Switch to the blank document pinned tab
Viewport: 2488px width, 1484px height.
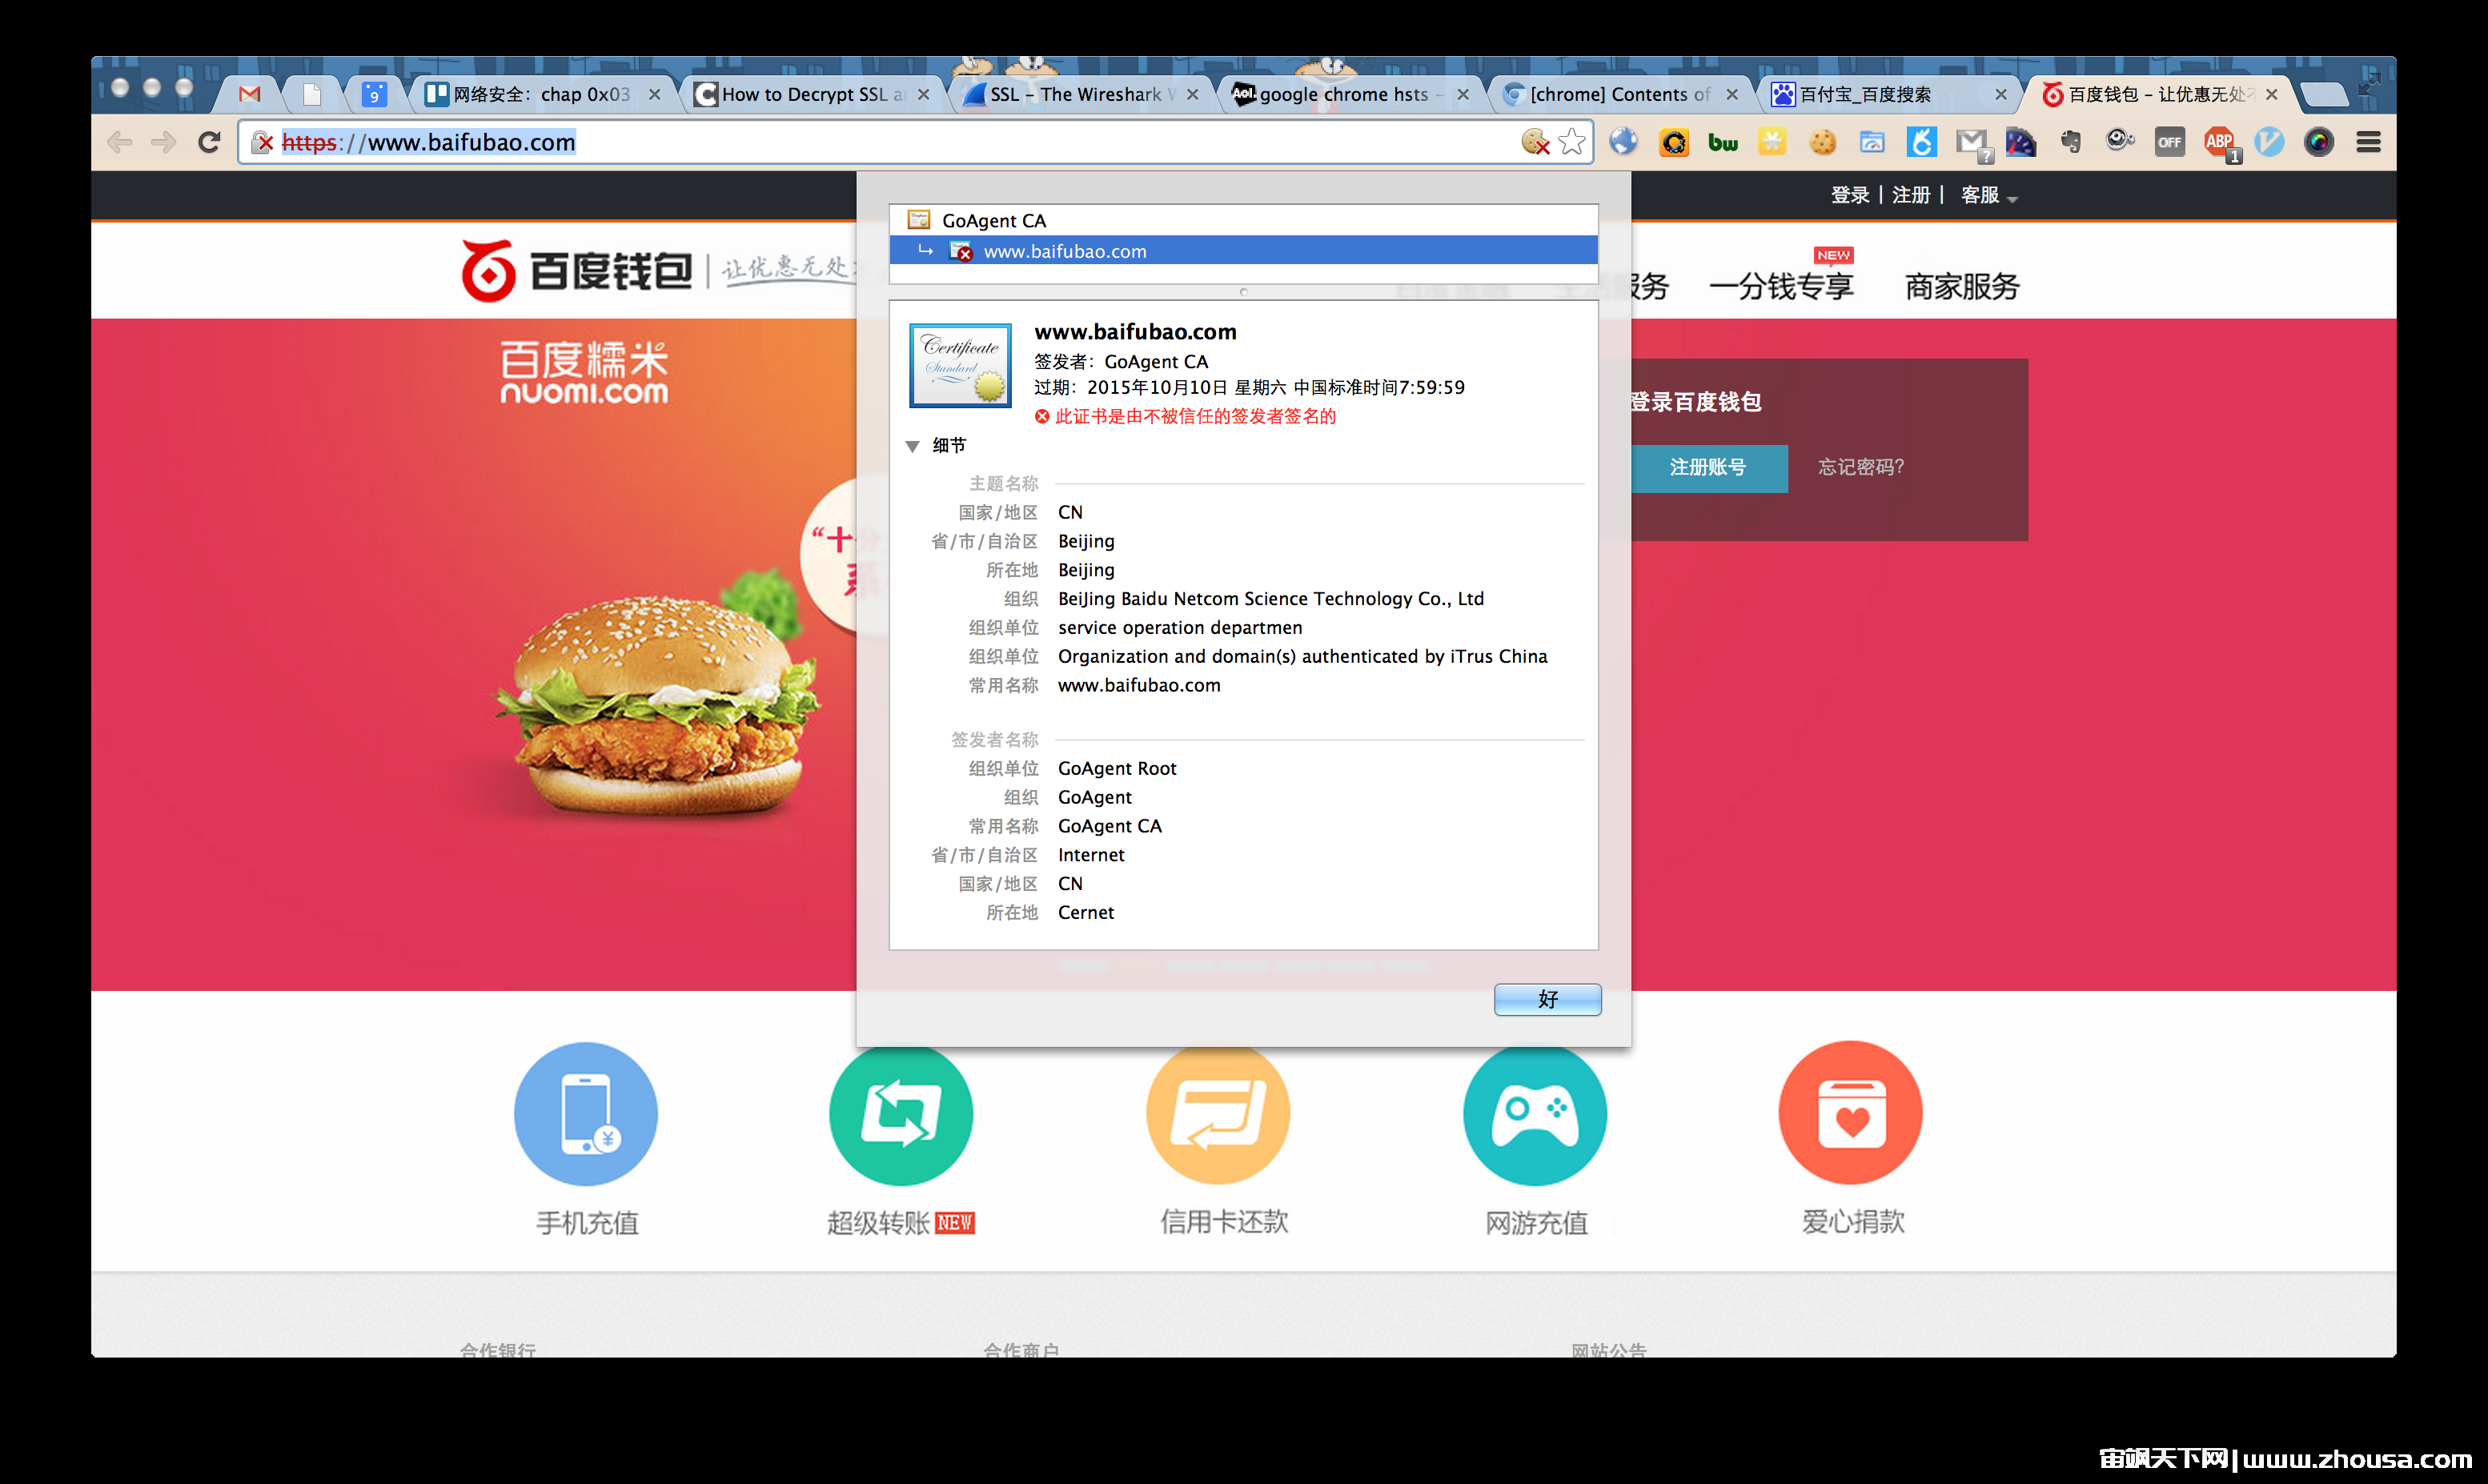312,94
